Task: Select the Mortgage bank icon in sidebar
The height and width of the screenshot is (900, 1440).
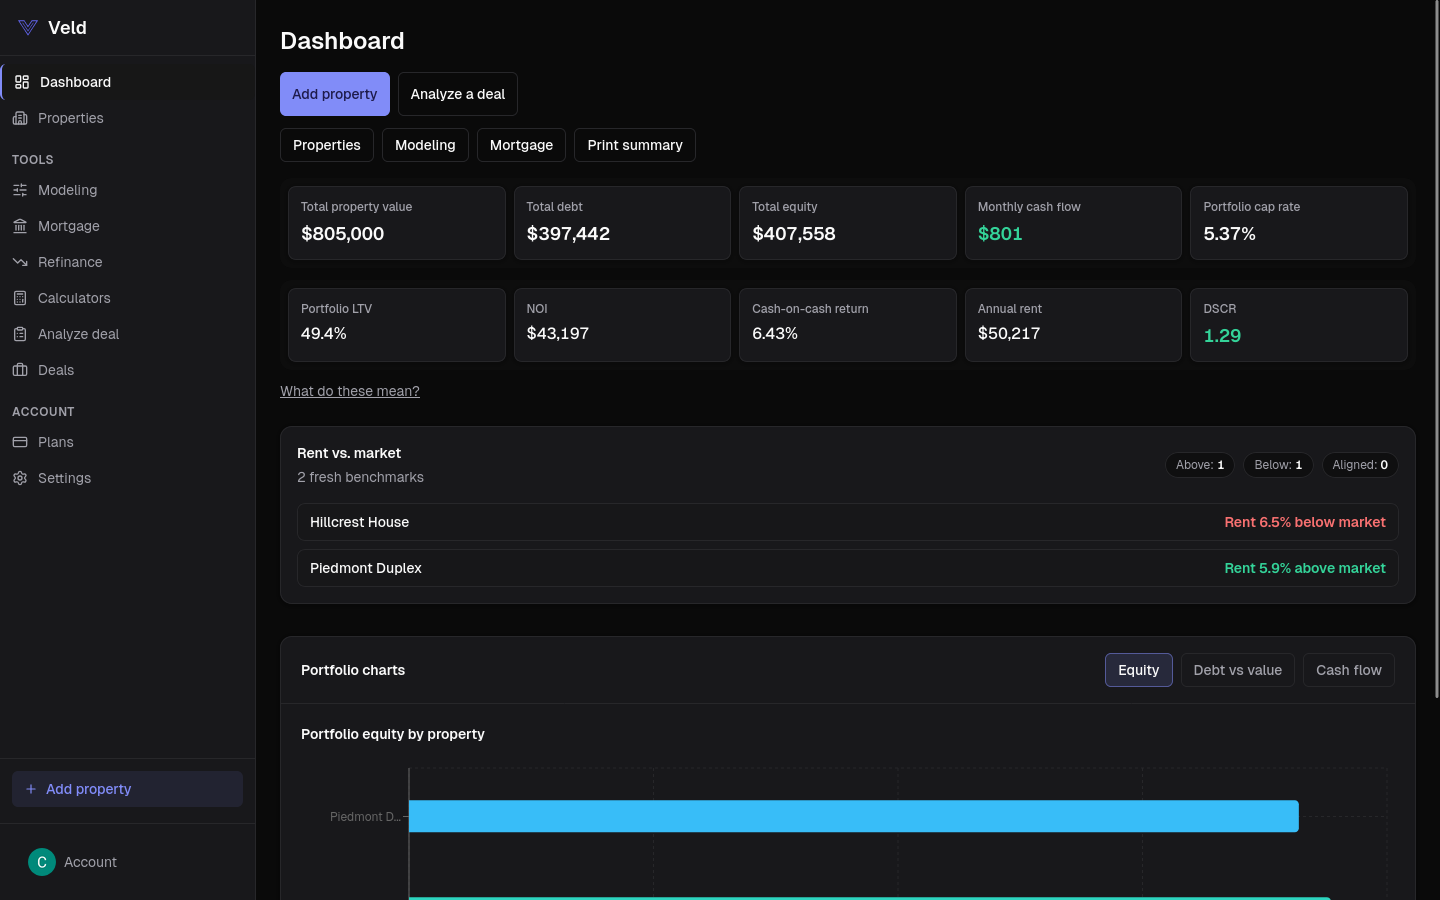Action: [x=20, y=226]
